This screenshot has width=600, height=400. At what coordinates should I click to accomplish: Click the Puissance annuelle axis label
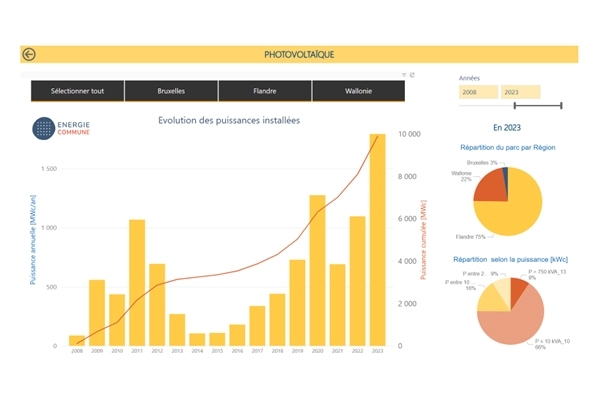[x=33, y=240]
